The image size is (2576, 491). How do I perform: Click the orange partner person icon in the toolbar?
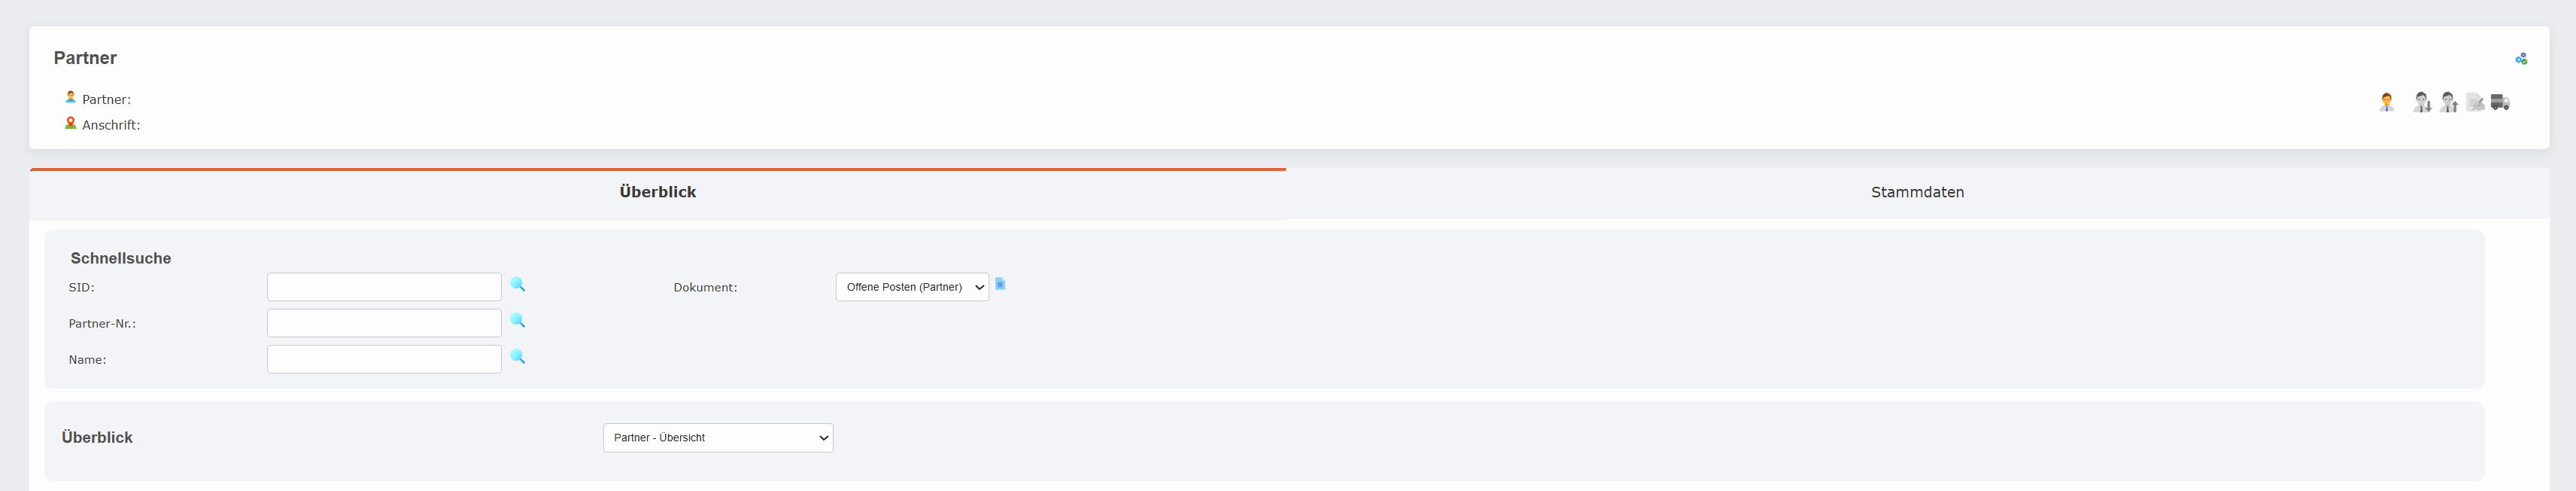click(x=2387, y=102)
